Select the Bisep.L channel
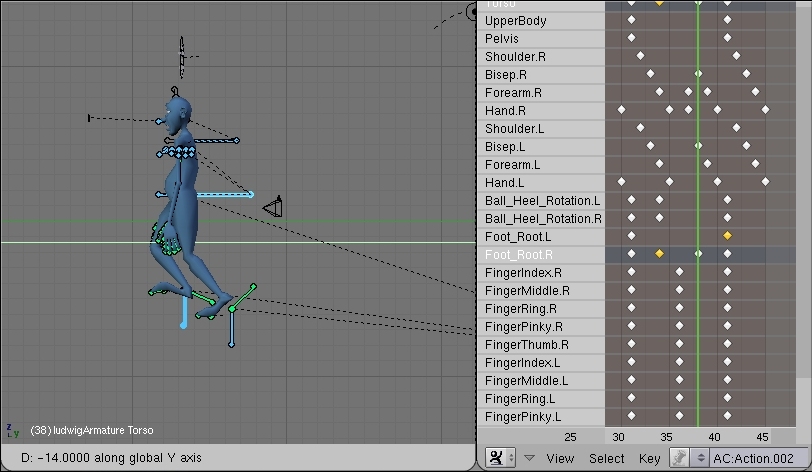Screen dimensions: 812x472 [x=541, y=147]
